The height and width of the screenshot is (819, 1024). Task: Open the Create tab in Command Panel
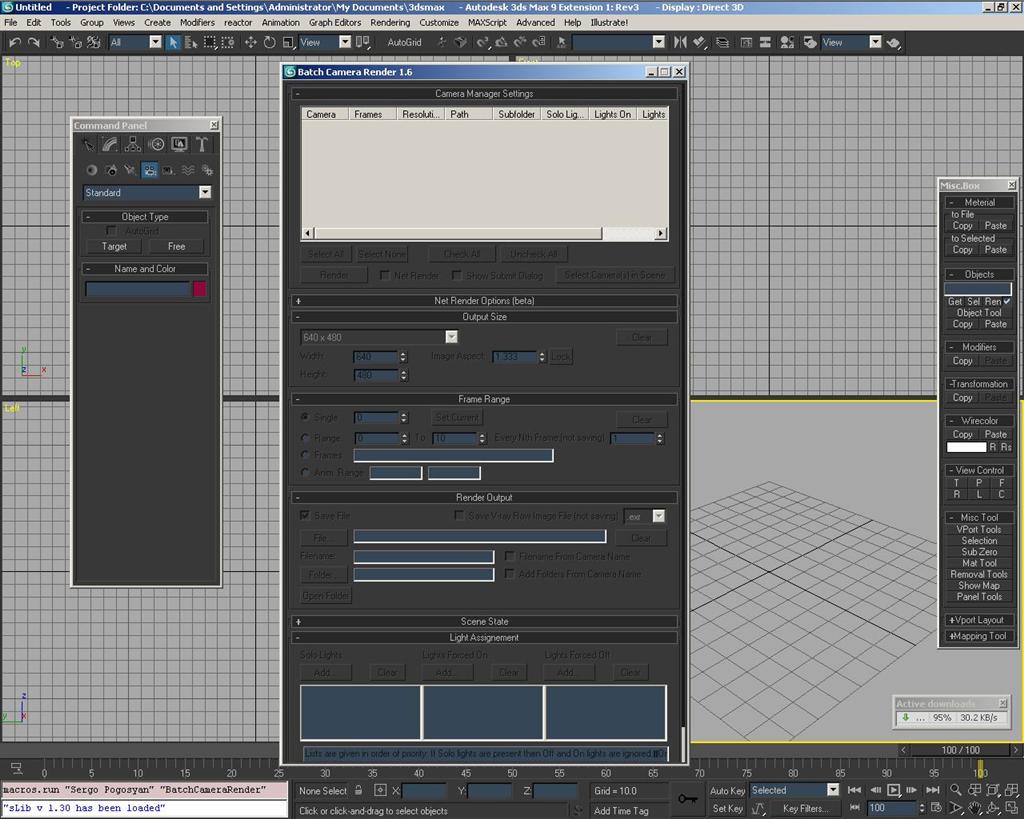tap(88, 144)
